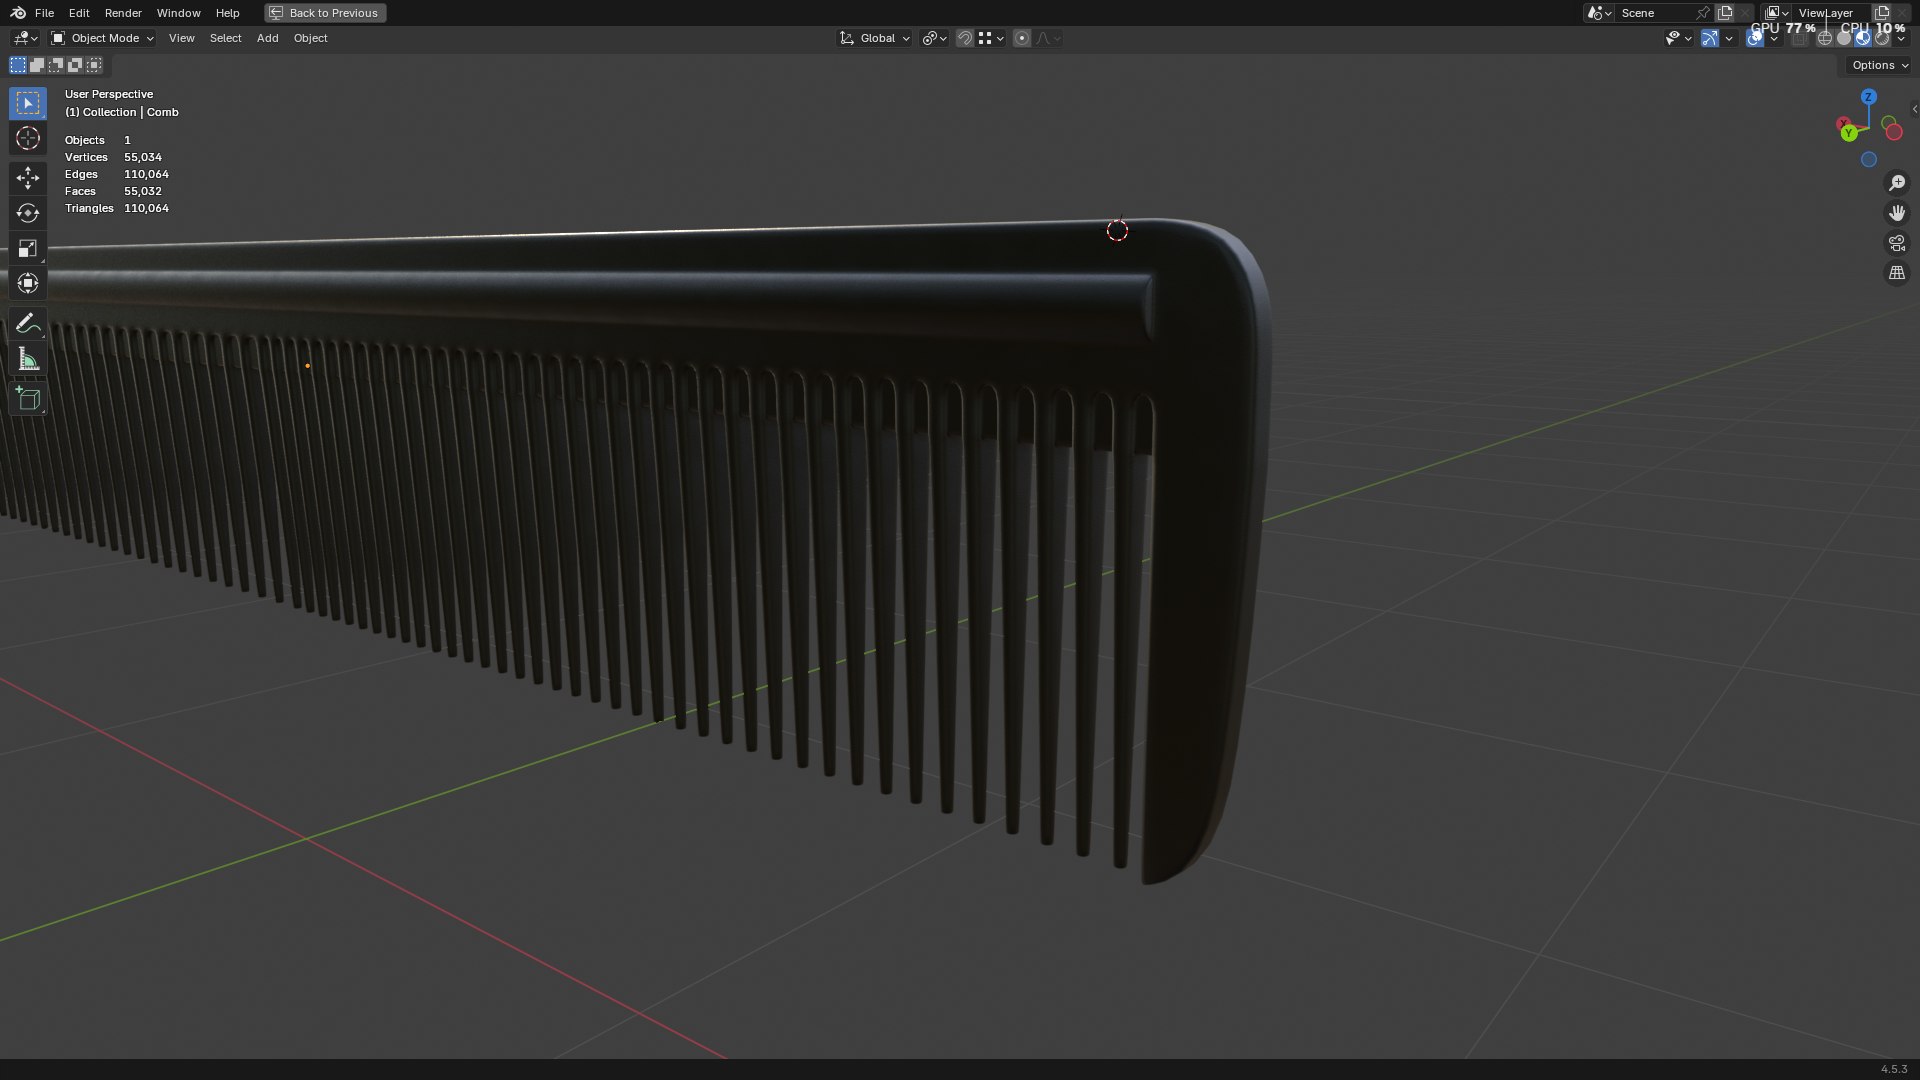Screen dimensions: 1920x1080
Task: Open the Help menu
Action: (x=227, y=13)
